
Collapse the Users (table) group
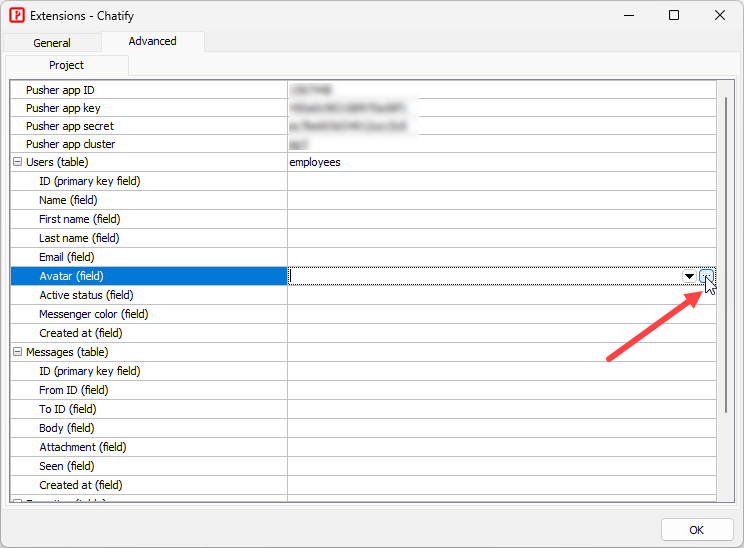pos(18,162)
